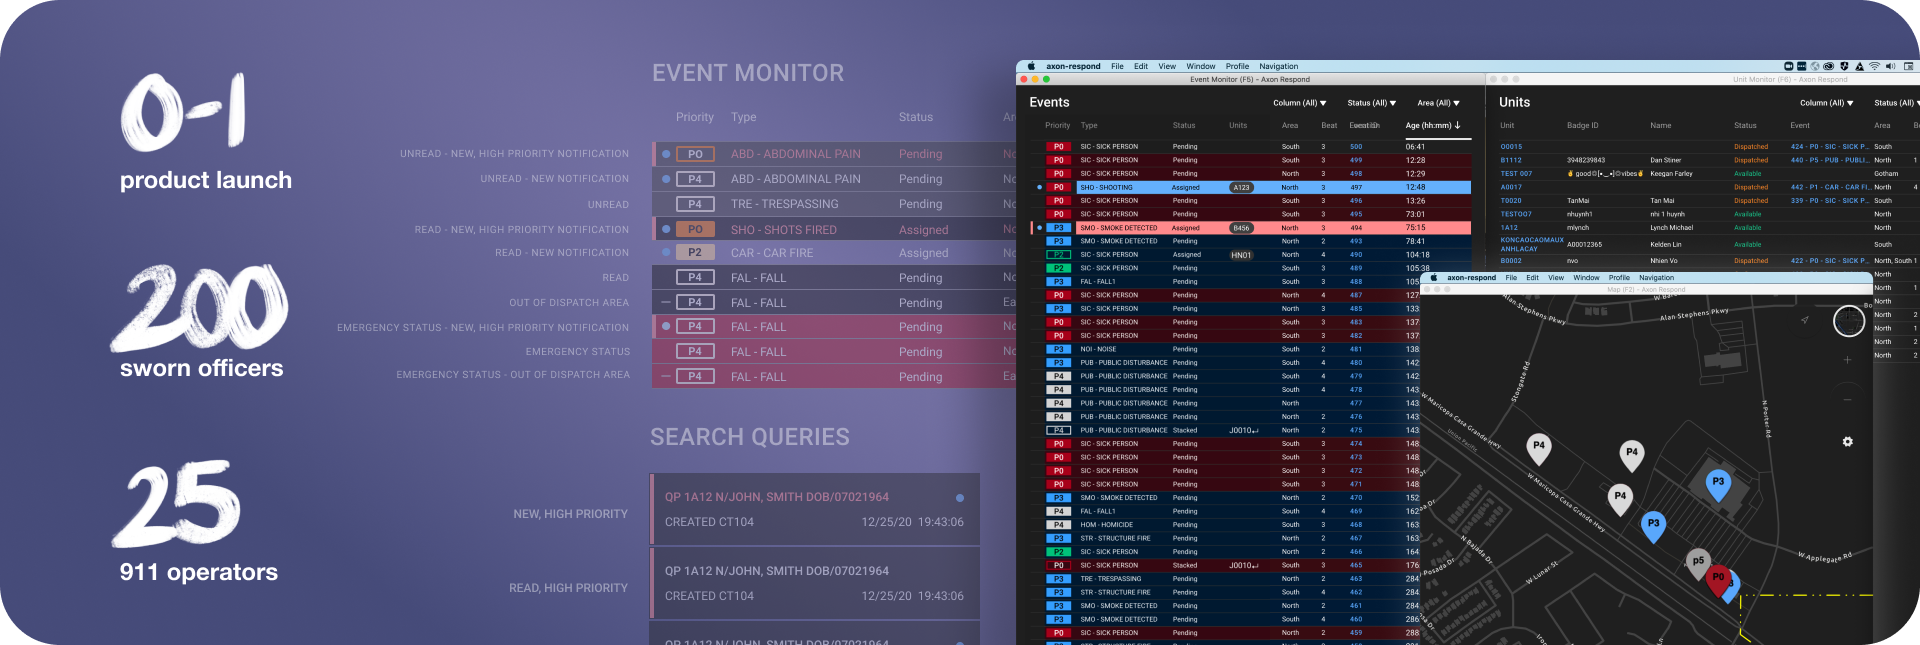Sort events by Priority column header
The image size is (1920, 645).
(x=1057, y=126)
